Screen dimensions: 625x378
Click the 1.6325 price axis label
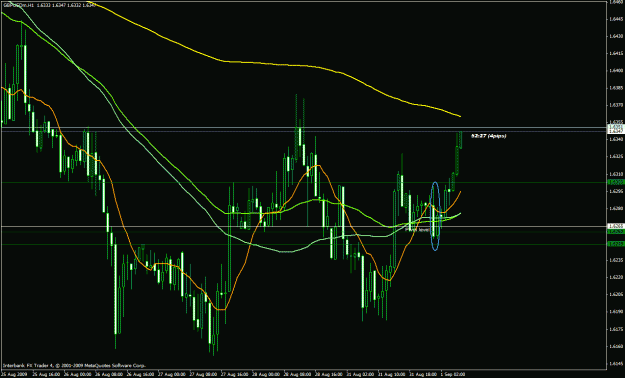(x=616, y=157)
